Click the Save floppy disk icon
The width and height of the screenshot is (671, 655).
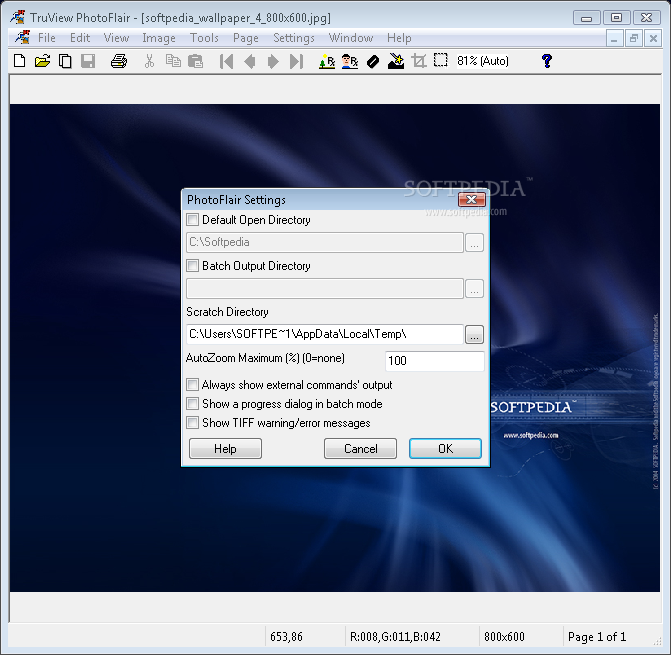click(x=88, y=61)
